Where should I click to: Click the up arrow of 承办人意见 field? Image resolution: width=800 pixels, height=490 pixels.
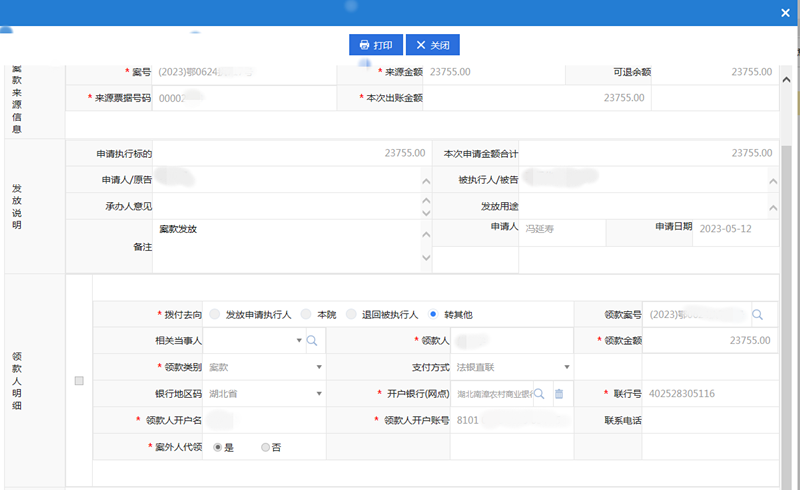point(427,201)
